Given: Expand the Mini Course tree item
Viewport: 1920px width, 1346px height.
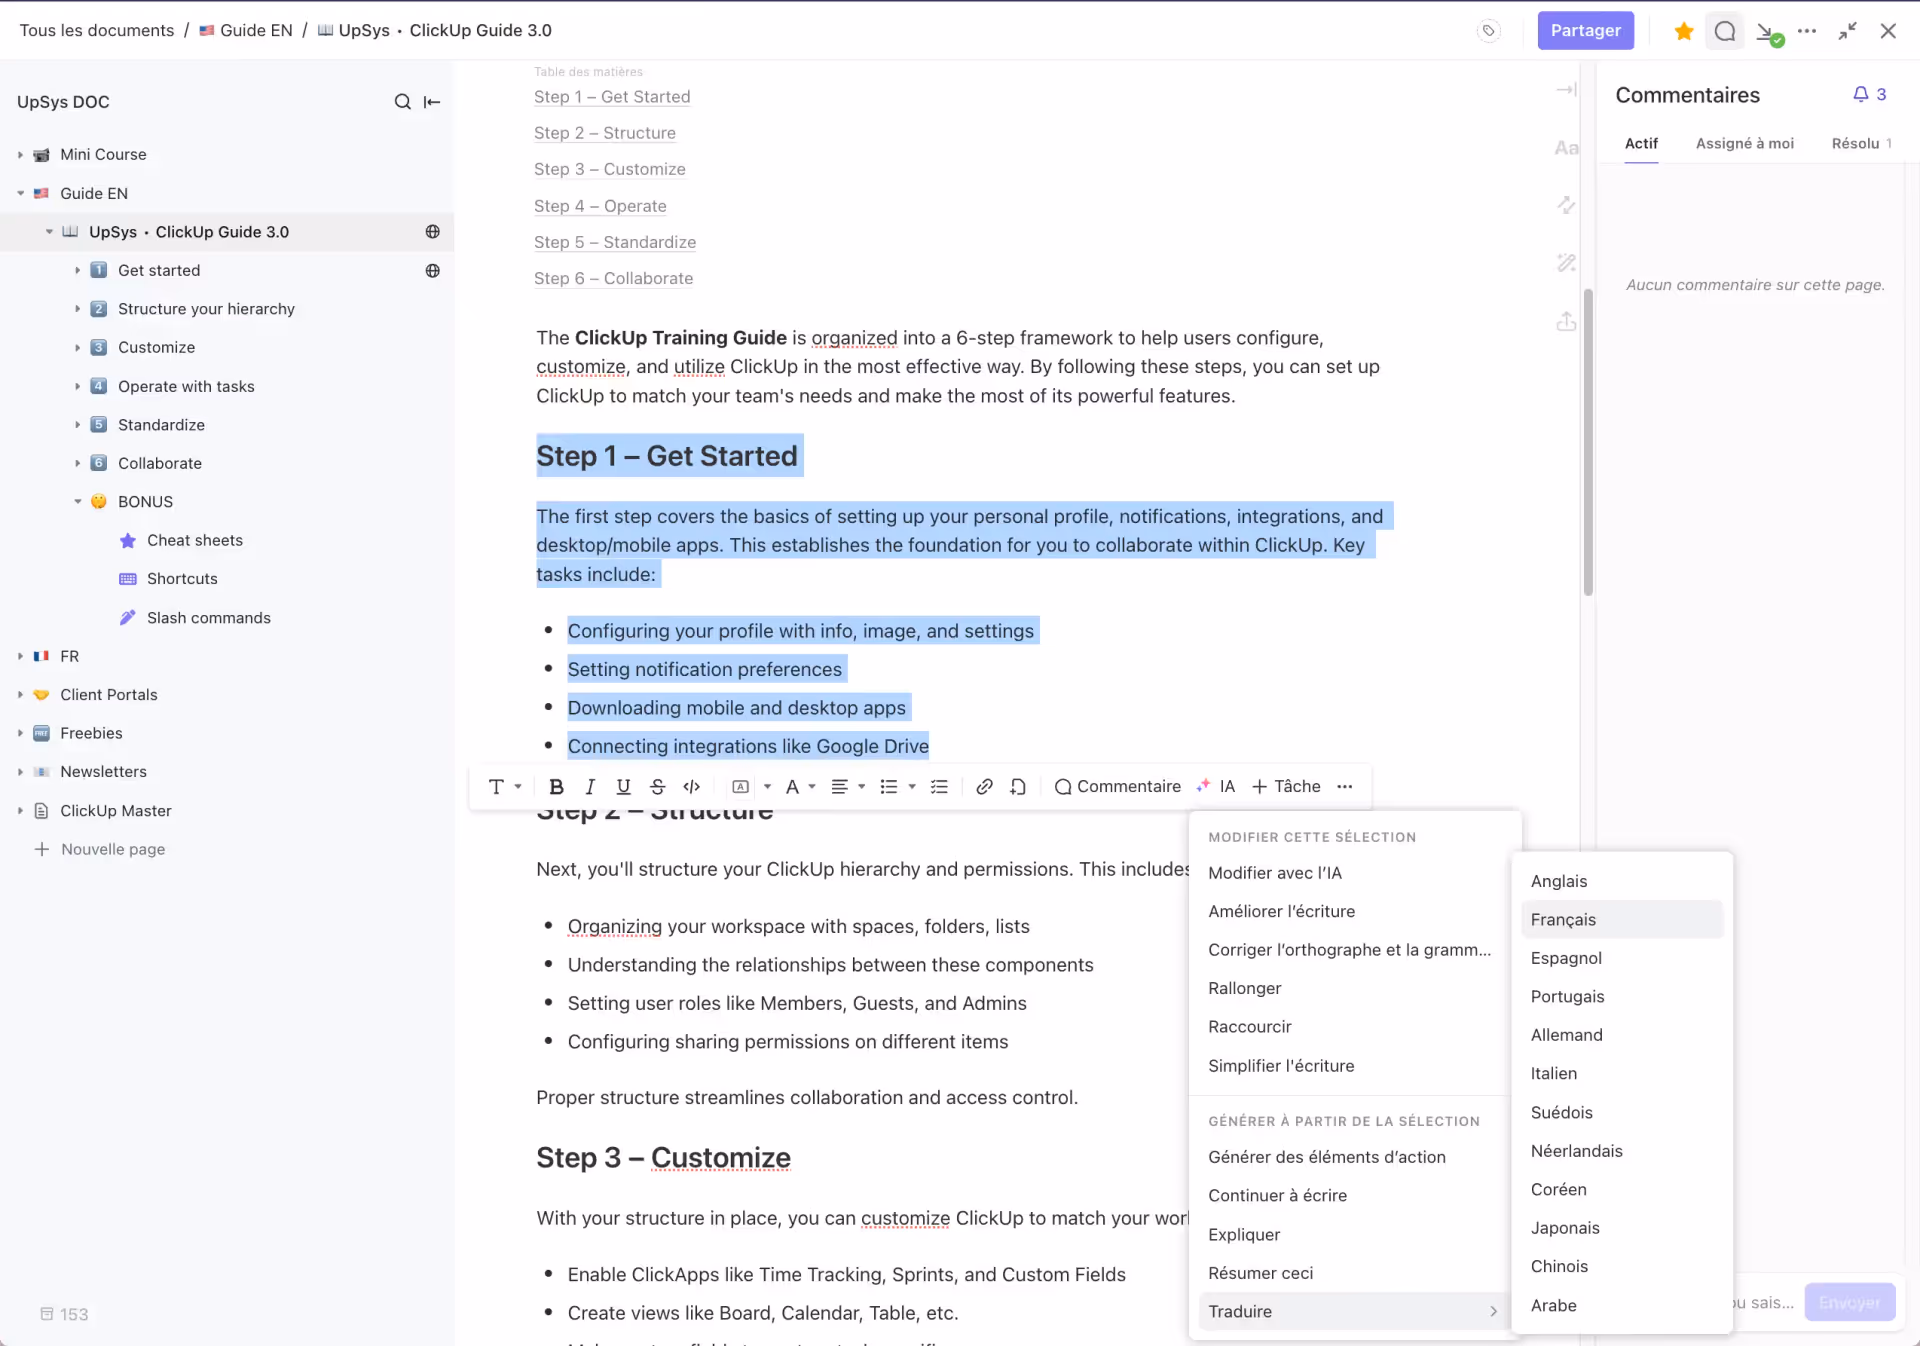Looking at the screenshot, I should [x=20, y=155].
